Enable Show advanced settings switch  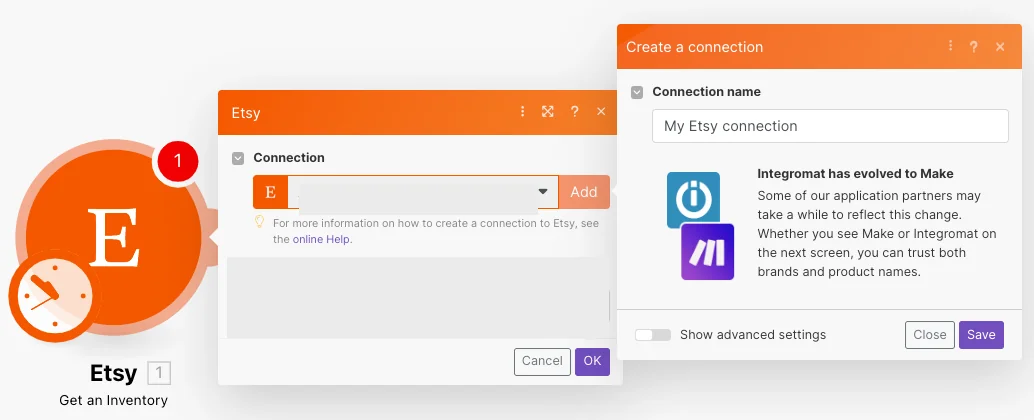point(653,335)
